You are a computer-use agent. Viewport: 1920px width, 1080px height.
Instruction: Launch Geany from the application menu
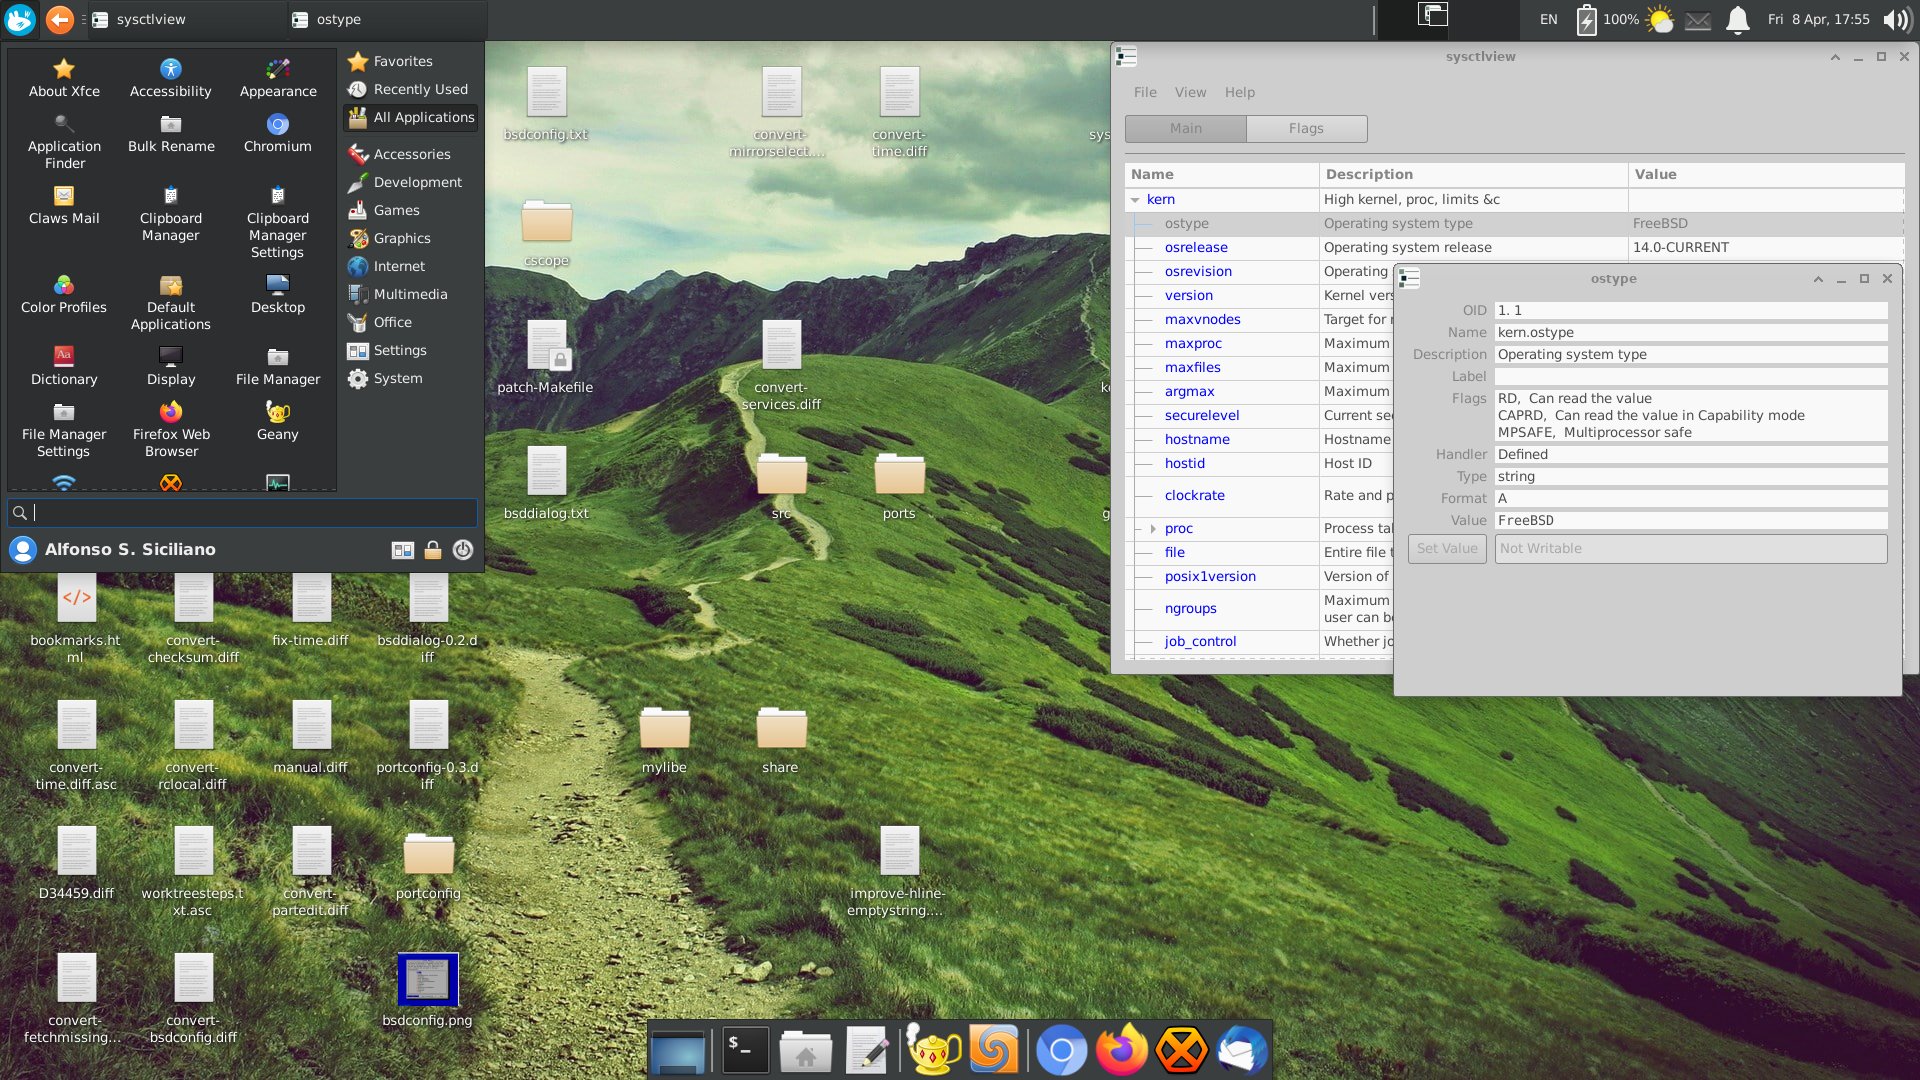(x=278, y=421)
